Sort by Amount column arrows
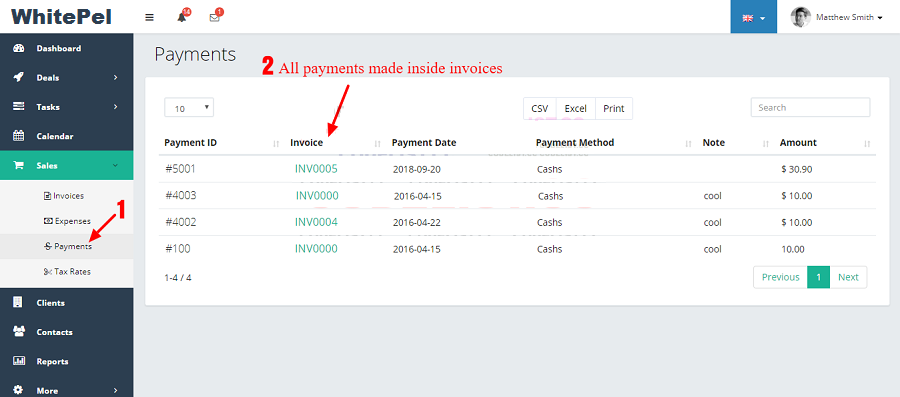The height and width of the screenshot is (397, 900). coord(867,143)
